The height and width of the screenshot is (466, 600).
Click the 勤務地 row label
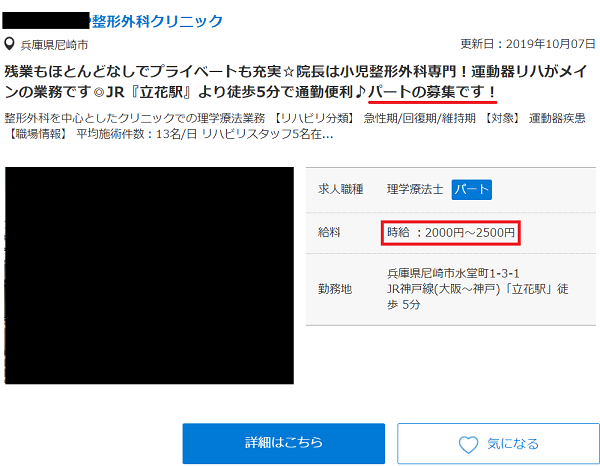pyautogui.click(x=335, y=288)
